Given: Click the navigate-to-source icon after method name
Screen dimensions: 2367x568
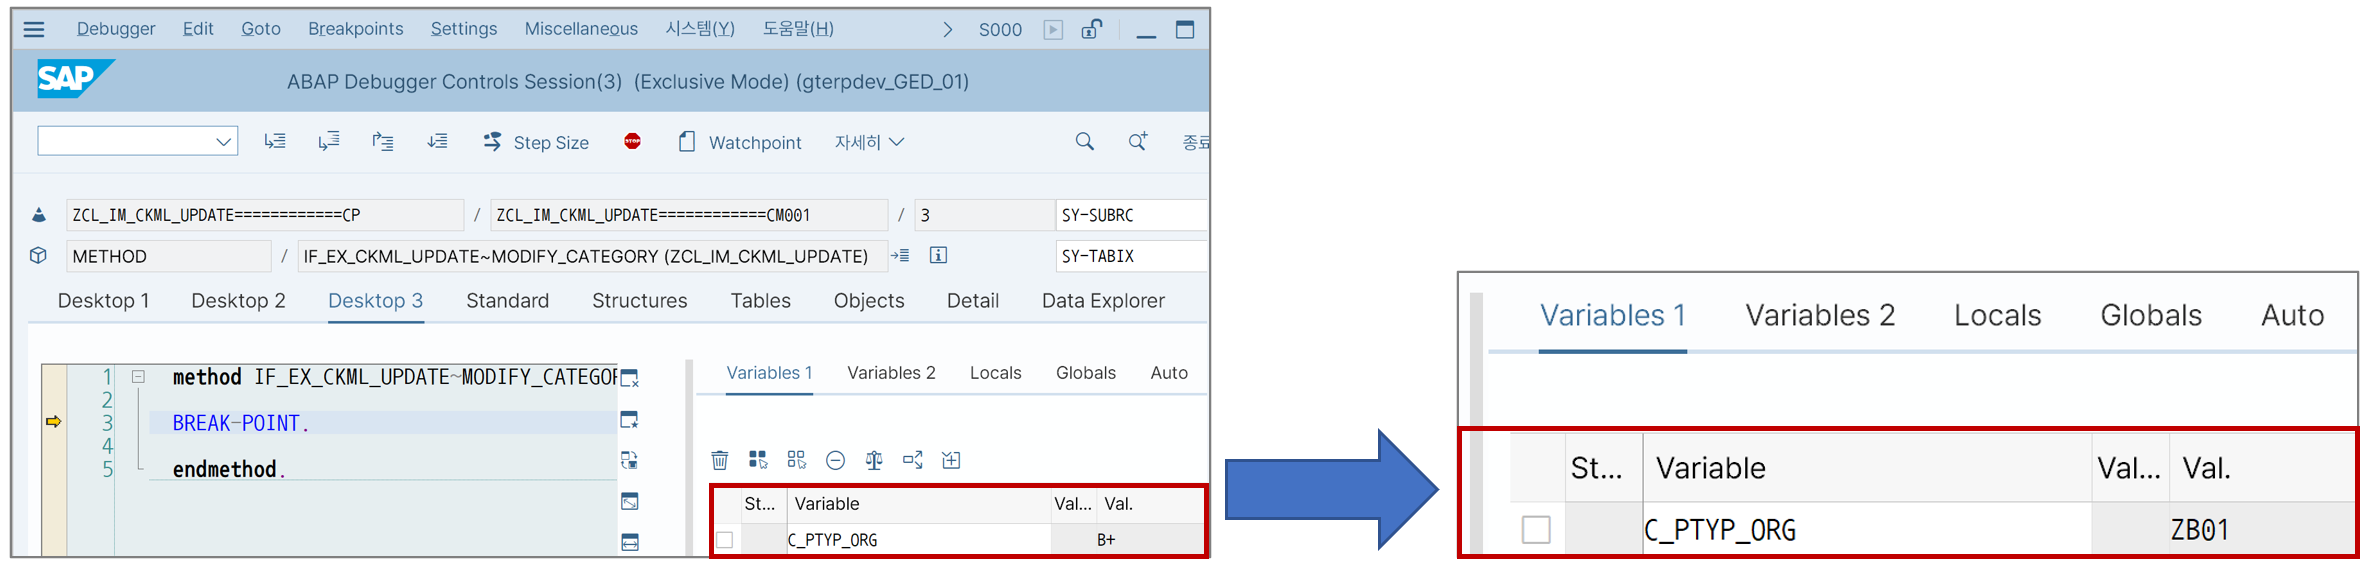Looking at the screenshot, I should [900, 255].
